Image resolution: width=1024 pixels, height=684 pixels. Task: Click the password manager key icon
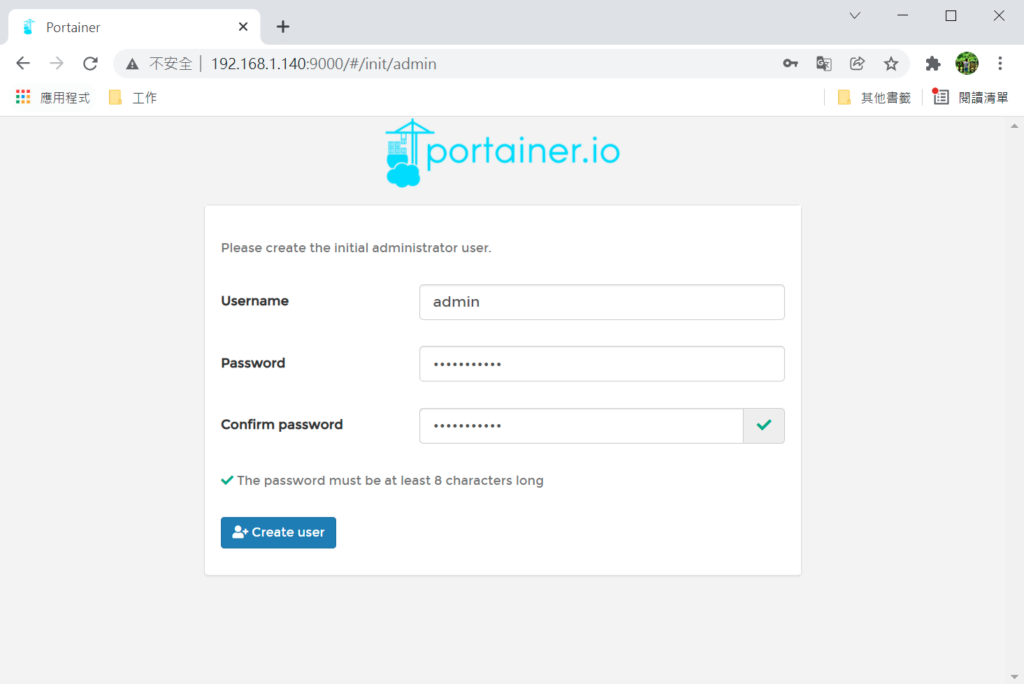click(790, 64)
